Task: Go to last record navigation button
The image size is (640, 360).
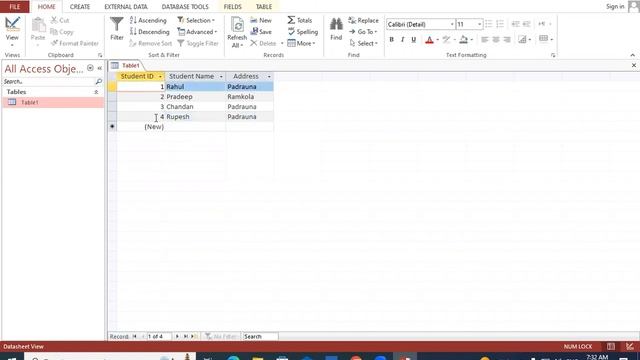Action: [186, 336]
